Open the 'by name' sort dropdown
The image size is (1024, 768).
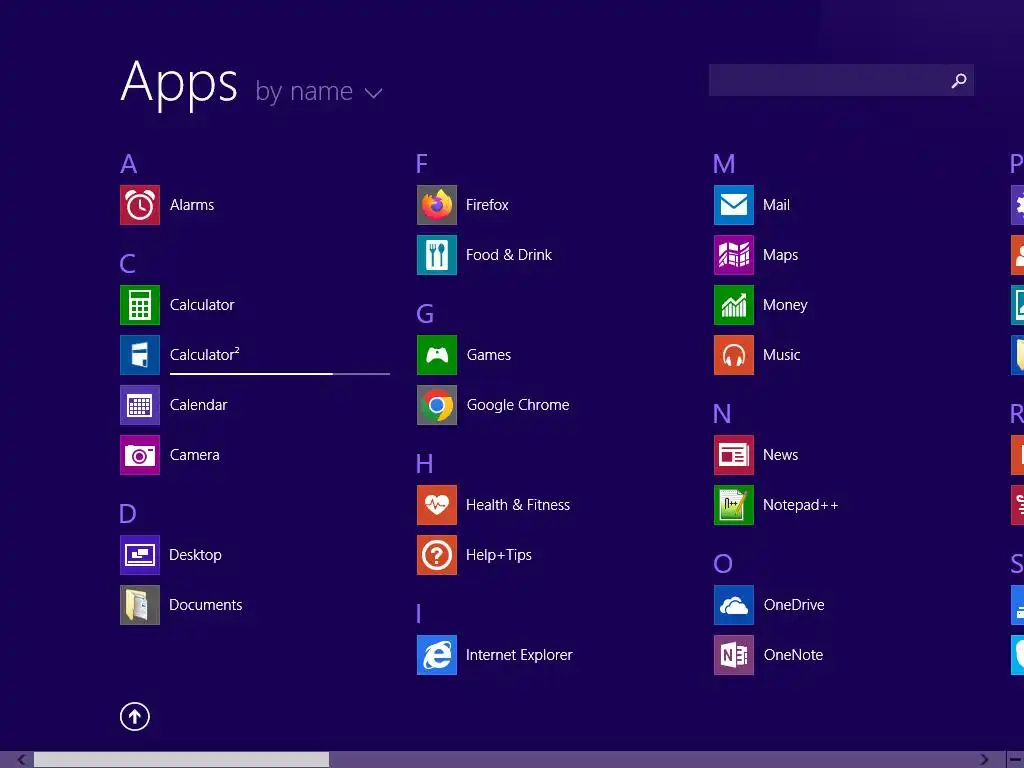[319, 92]
